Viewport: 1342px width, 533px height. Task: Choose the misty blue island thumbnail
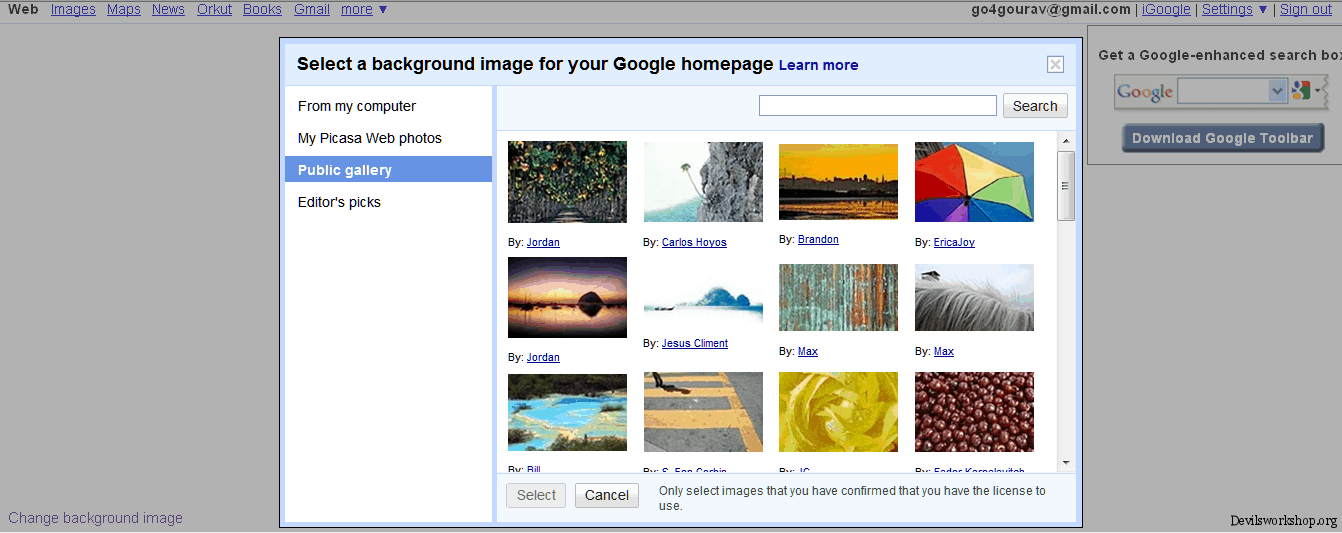(x=703, y=298)
